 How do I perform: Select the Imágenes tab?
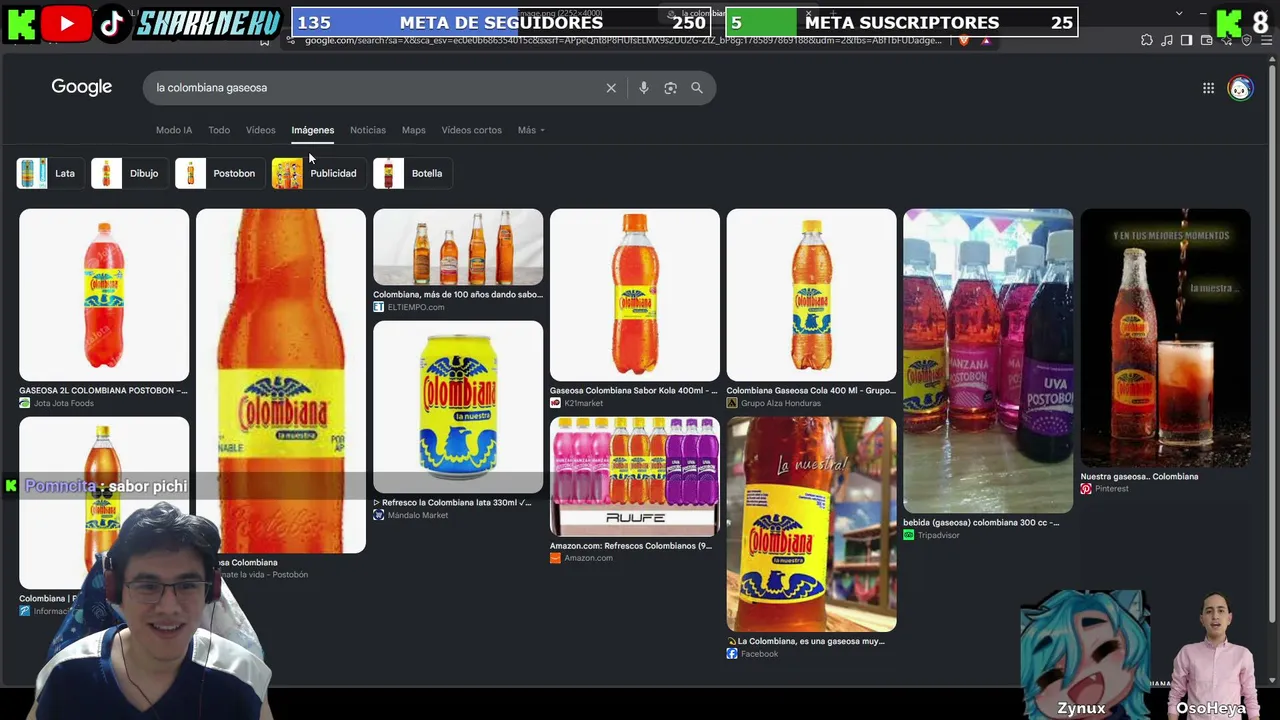pyautogui.click(x=313, y=130)
